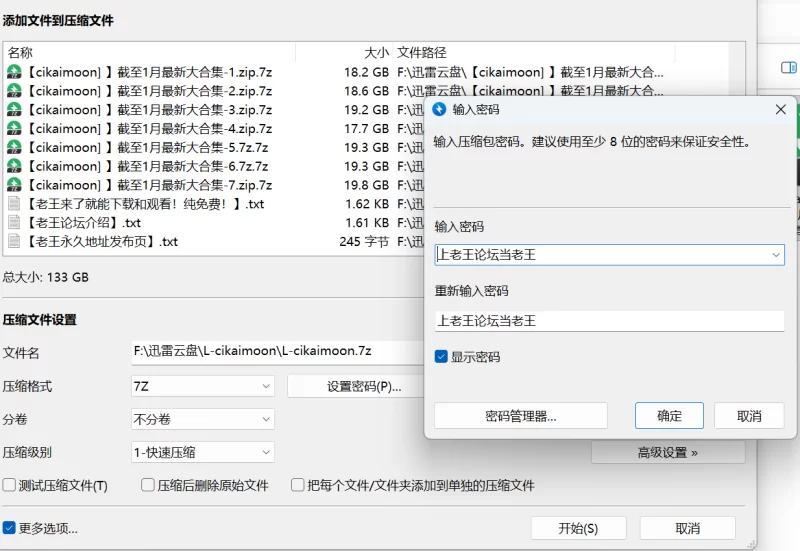Screen dimensions: 800x551
Task: Click the side panel icon in the background window
Action: point(789,67)
